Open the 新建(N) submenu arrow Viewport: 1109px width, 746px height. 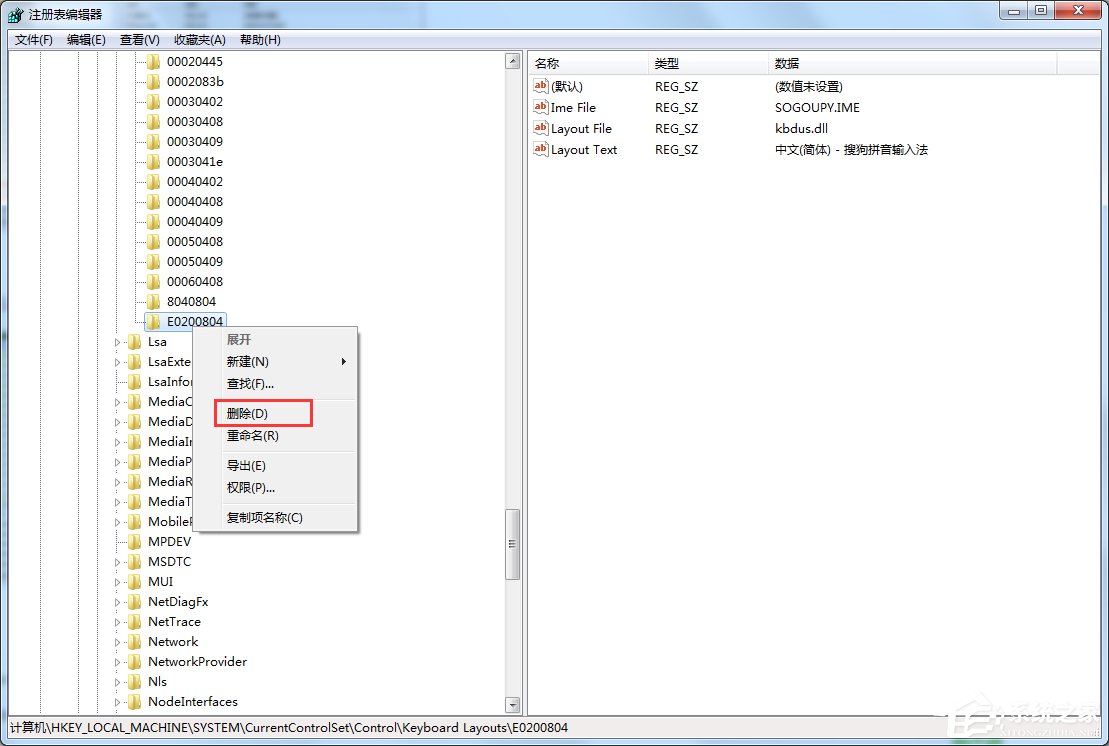click(x=344, y=361)
